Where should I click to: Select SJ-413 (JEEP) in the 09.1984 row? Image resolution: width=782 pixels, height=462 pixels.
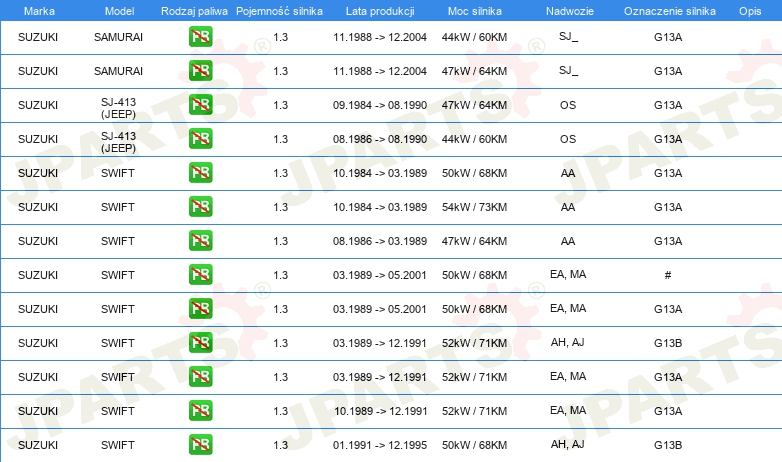(118, 108)
